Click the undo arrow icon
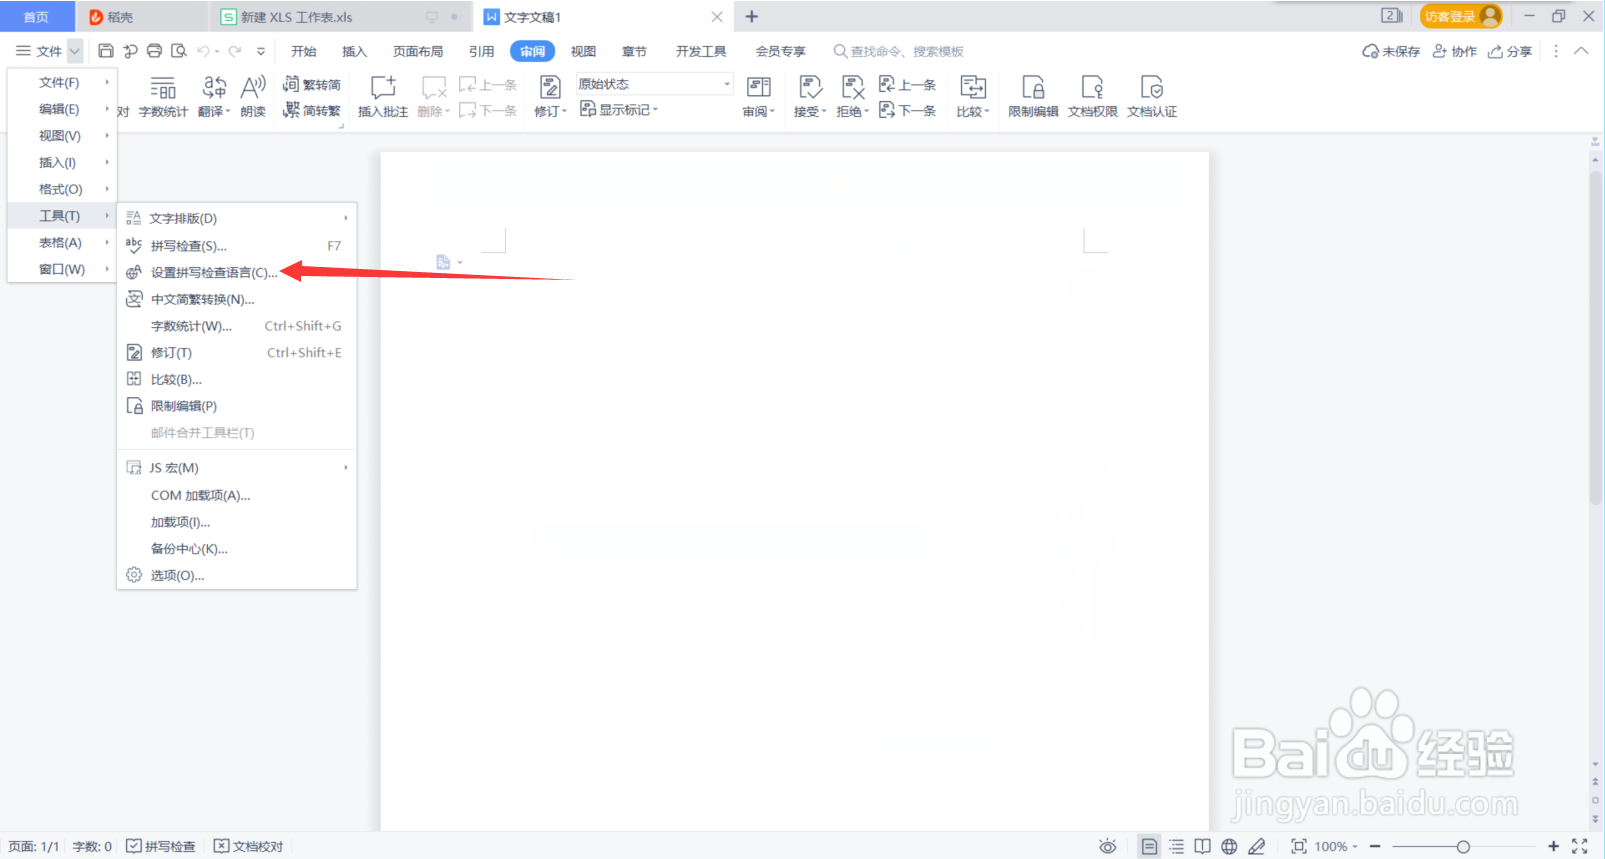Screen dimensions: 1605x859 pos(204,51)
